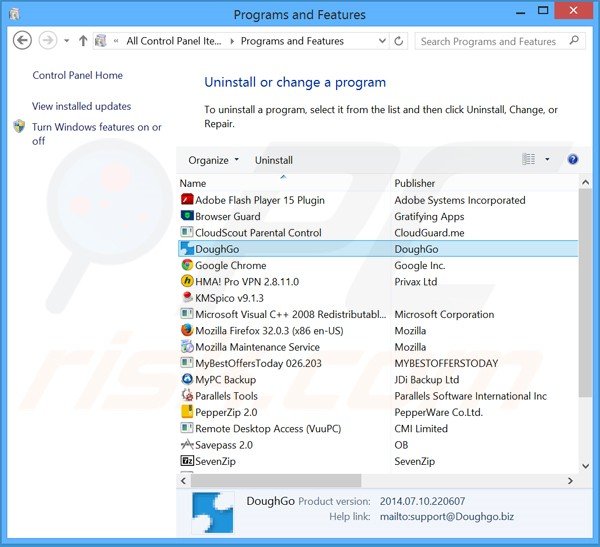Click the Remote Desktop Access (VuuPC) icon
600x547 pixels.
(x=187, y=428)
